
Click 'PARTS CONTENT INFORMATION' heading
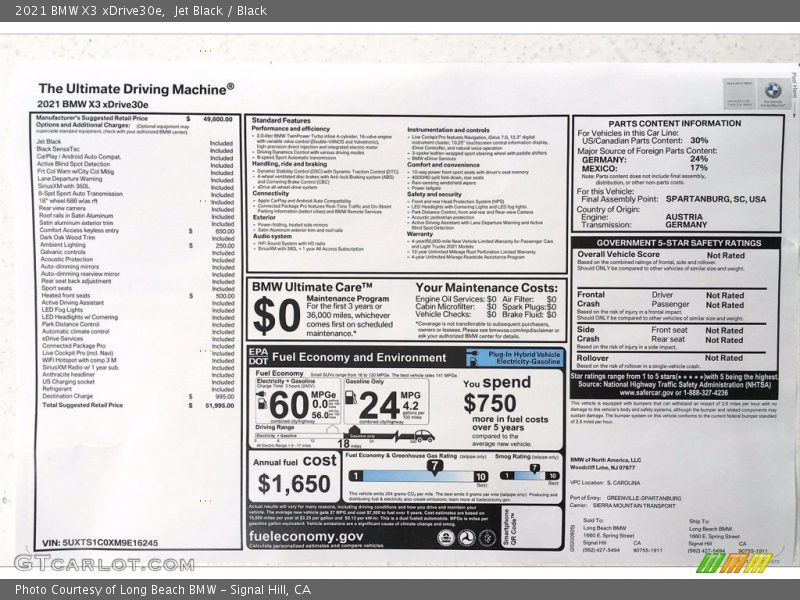[675, 123]
